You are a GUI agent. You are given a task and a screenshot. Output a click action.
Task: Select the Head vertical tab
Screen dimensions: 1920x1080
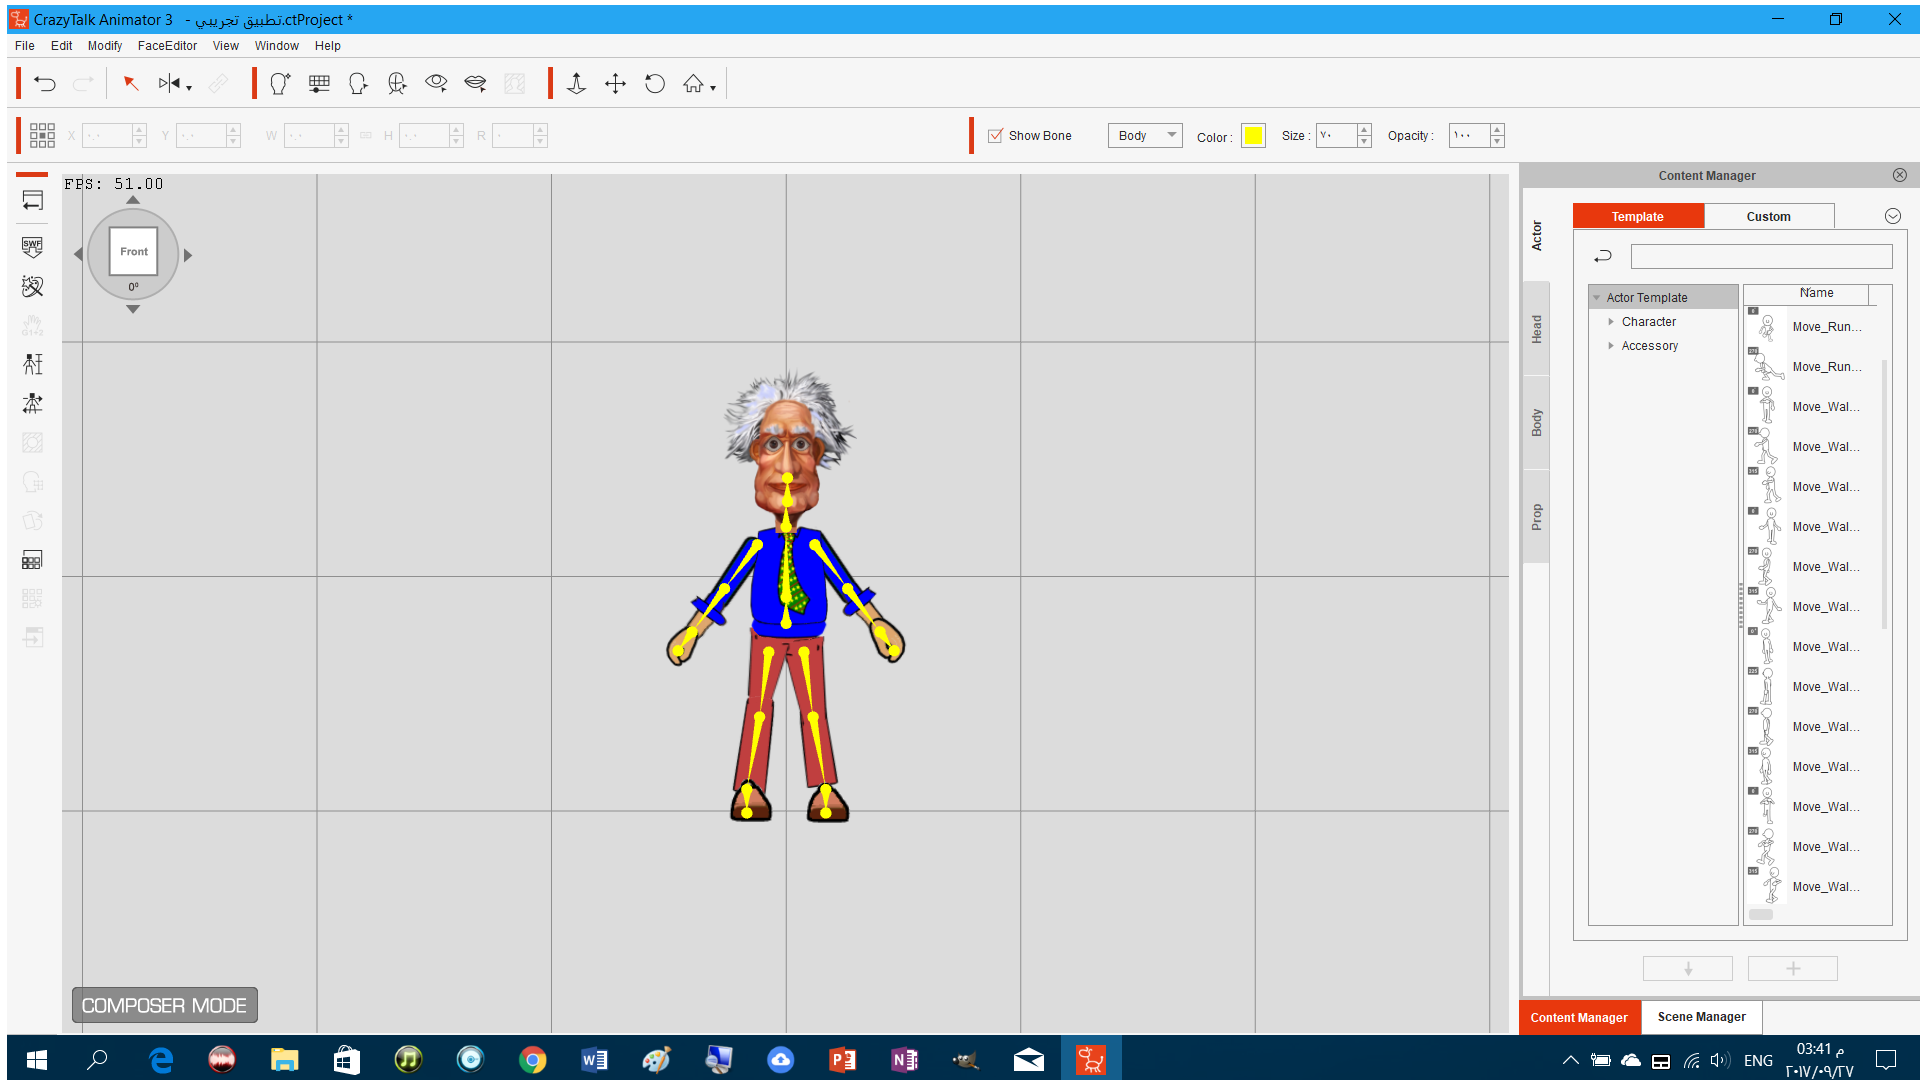1537,329
